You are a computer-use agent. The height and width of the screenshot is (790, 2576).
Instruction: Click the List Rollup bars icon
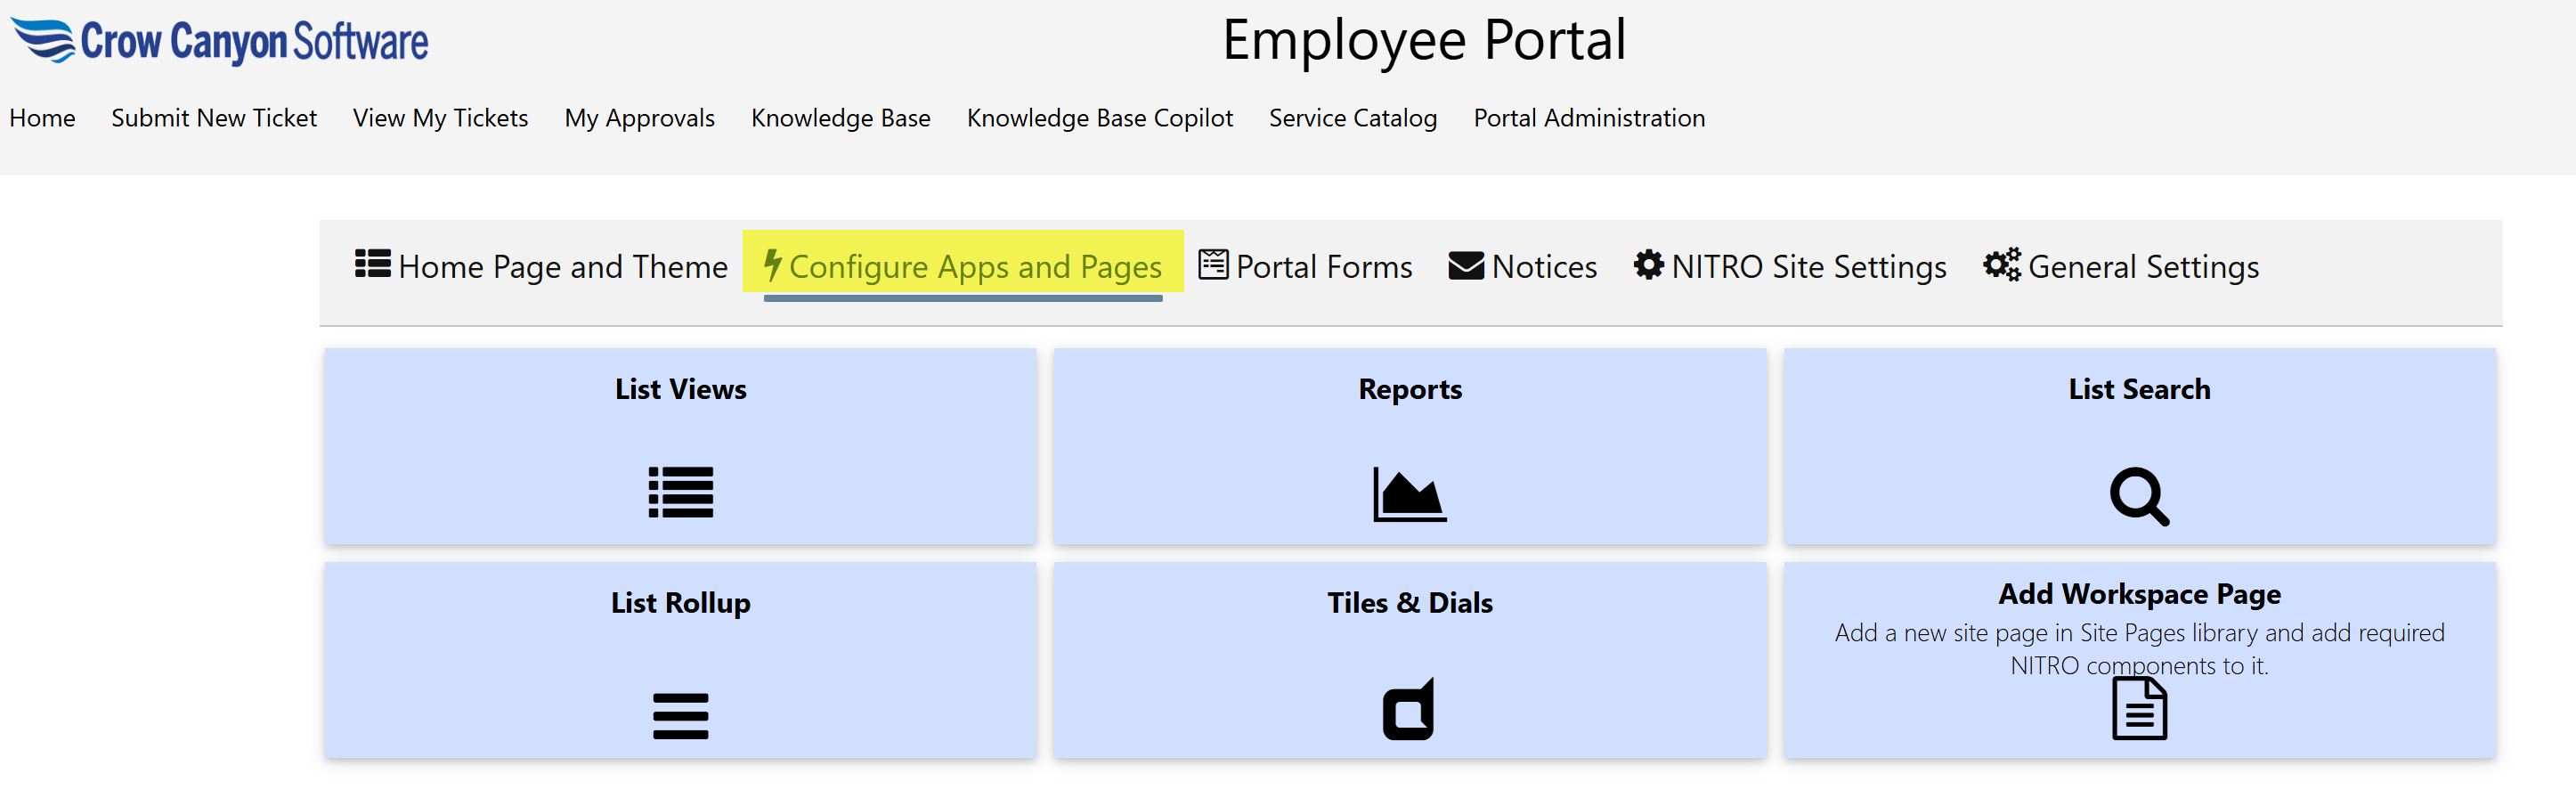click(x=680, y=715)
